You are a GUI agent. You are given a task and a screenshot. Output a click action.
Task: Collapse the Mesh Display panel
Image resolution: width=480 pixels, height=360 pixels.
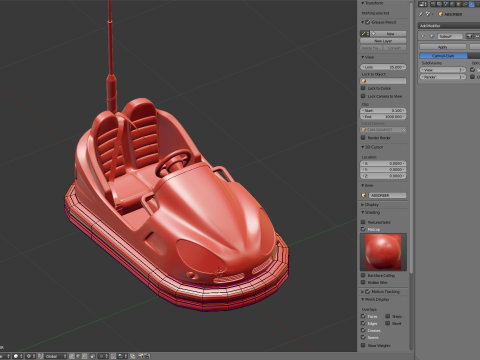(x=363, y=300)
